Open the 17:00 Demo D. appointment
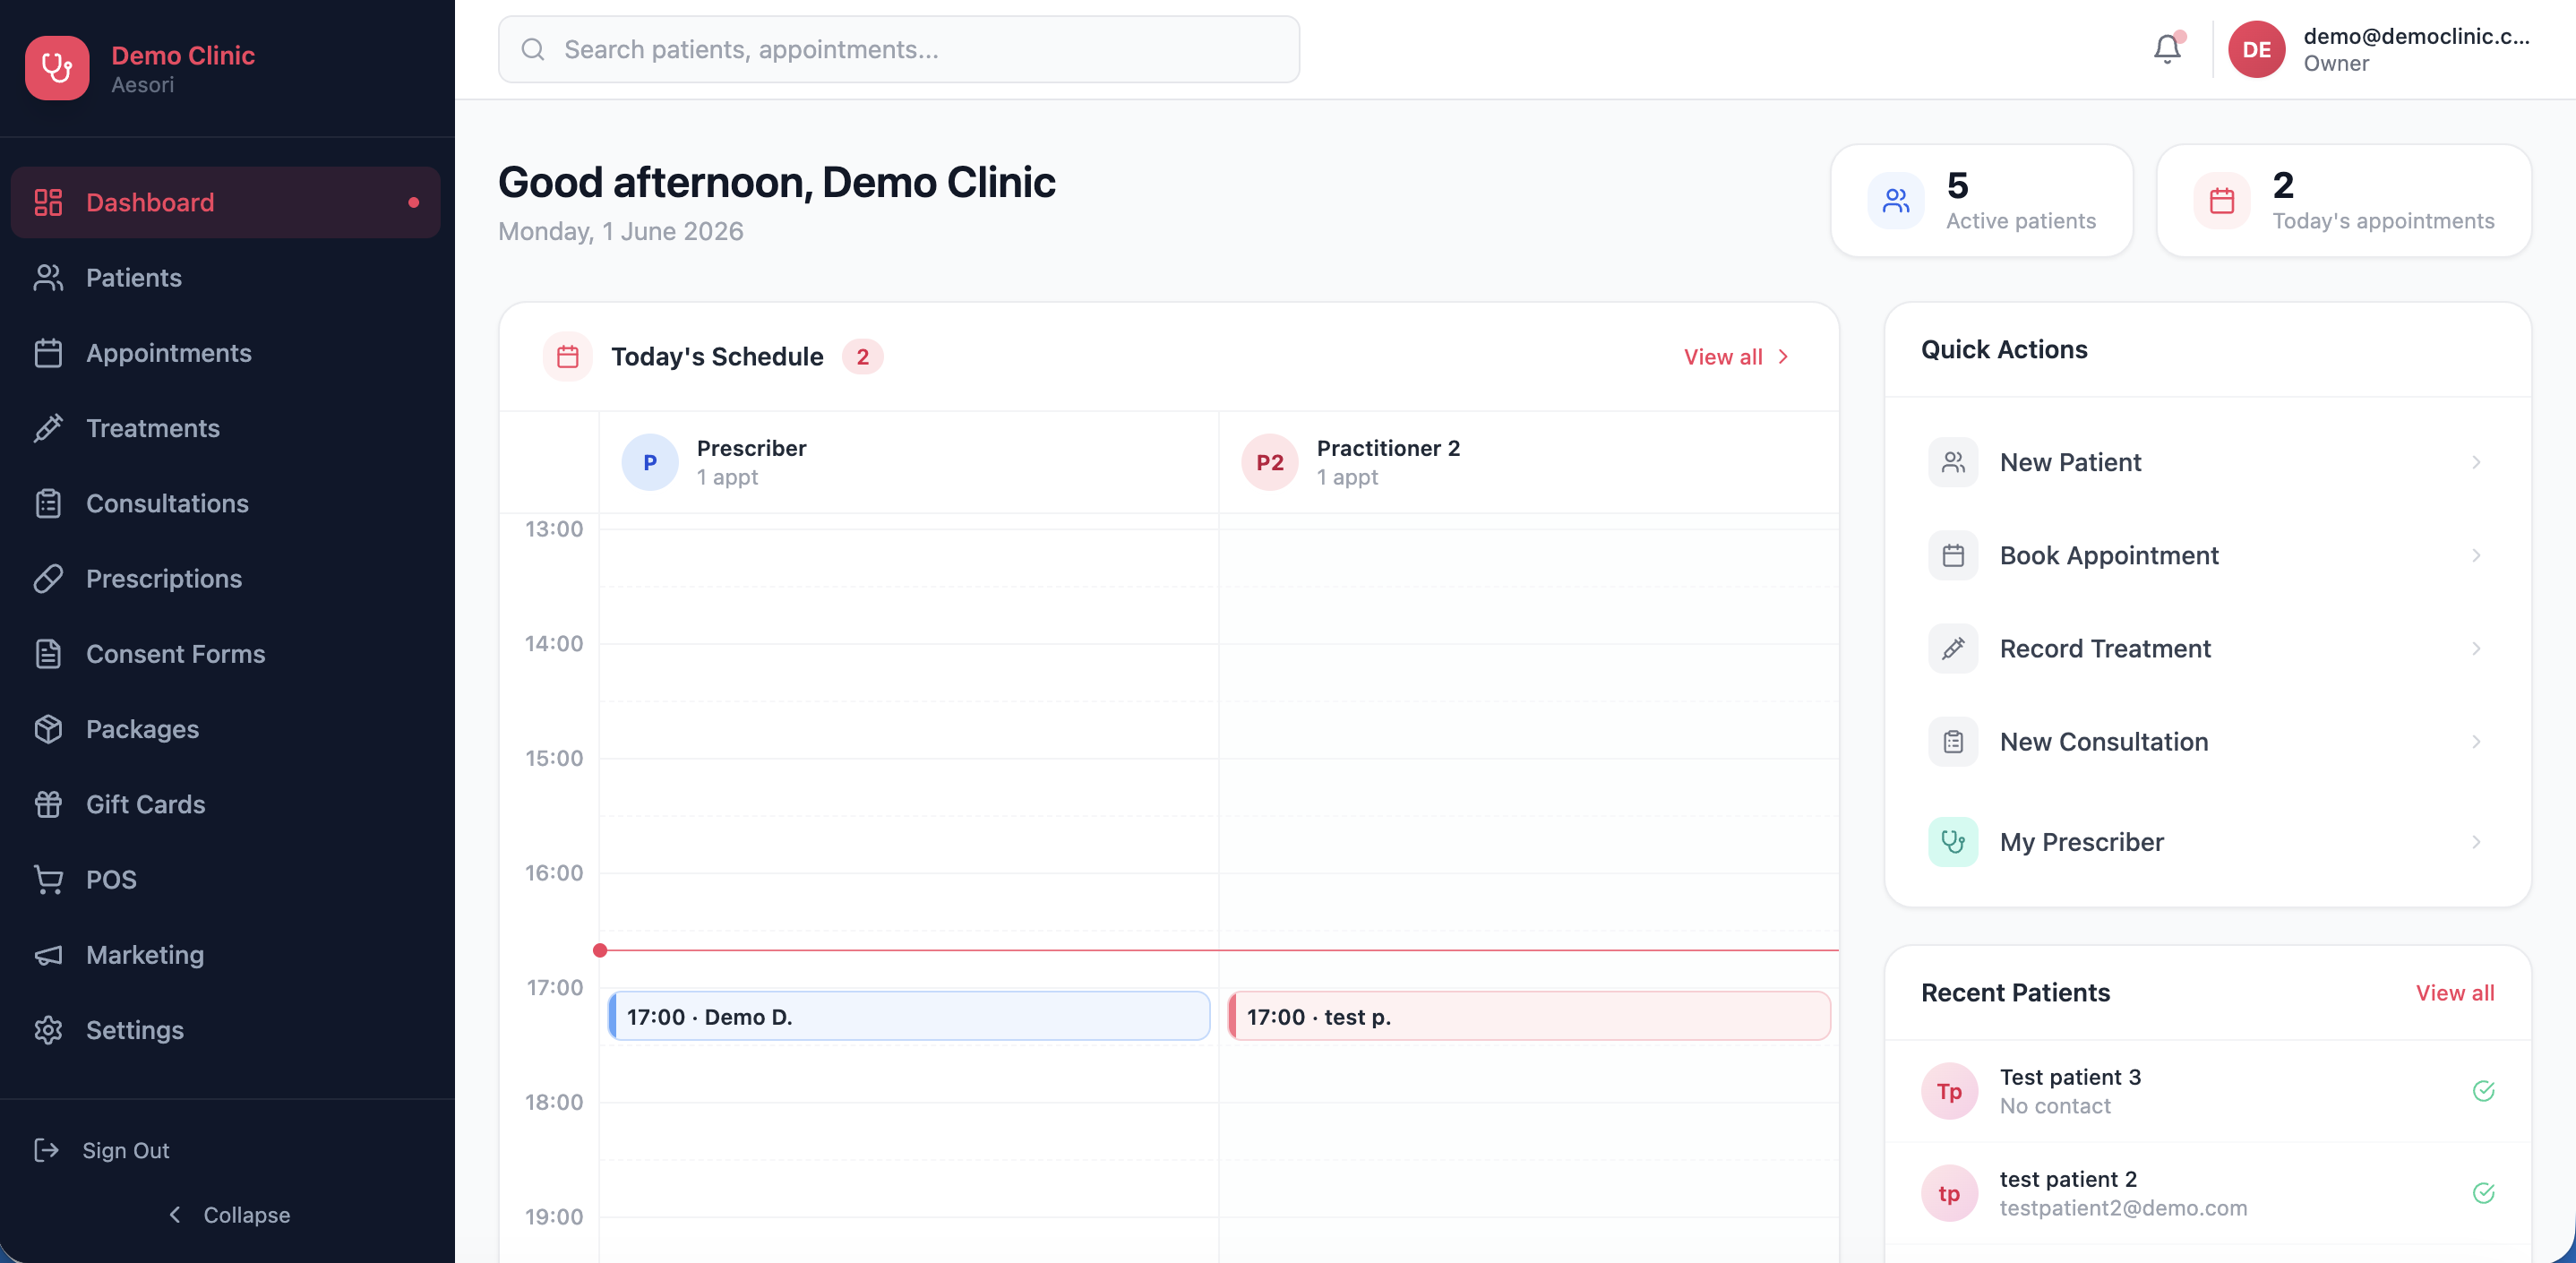The image size is (2576, 1263). tap(909, 1016)
